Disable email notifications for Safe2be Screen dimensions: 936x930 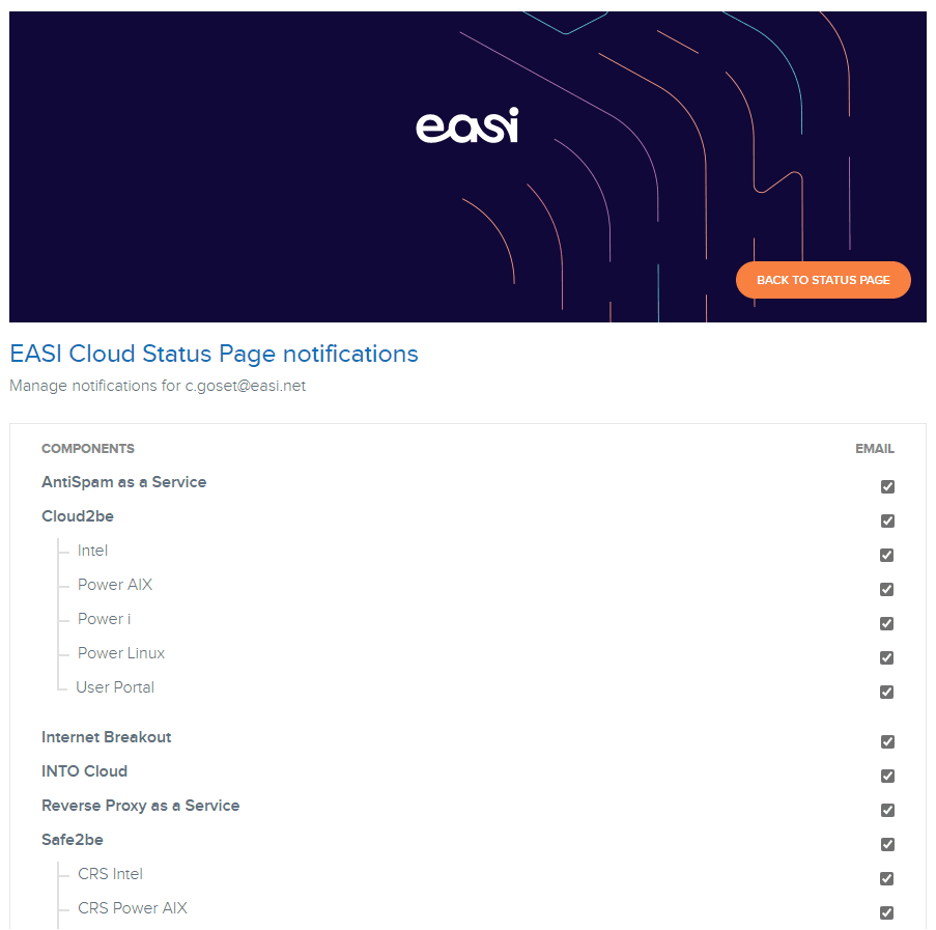(x=887, y=844)
